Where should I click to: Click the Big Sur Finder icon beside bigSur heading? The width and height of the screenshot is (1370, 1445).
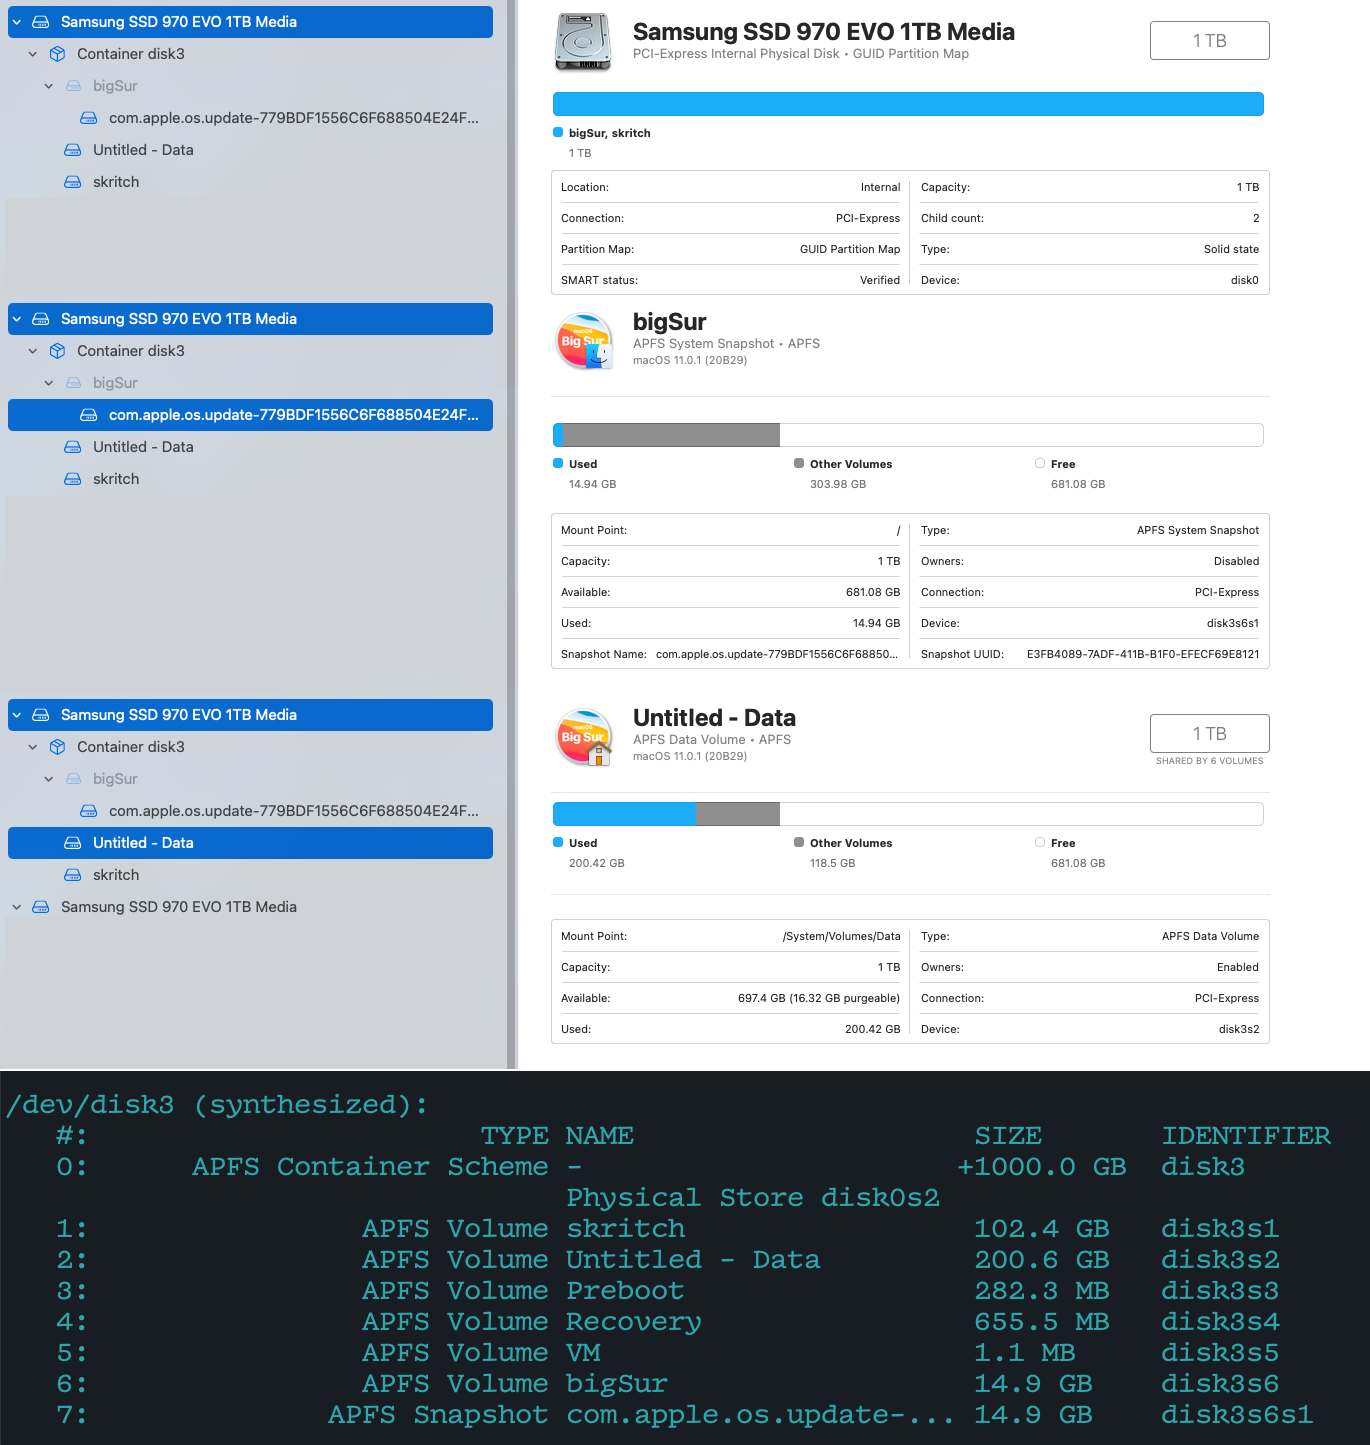[x=585, y=341]
